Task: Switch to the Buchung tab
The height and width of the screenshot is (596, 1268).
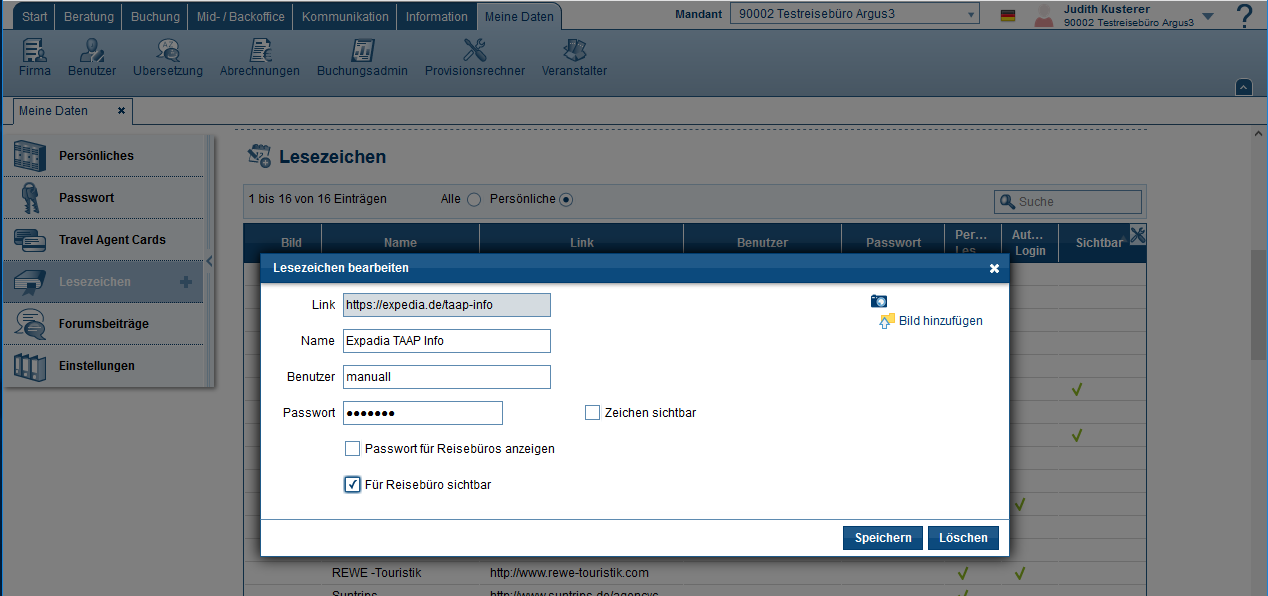Action: coord(155,17)
